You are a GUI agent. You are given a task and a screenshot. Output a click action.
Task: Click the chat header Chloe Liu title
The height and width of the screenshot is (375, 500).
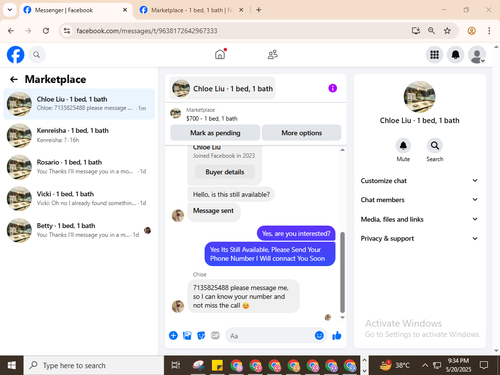[x=223, y=89]
